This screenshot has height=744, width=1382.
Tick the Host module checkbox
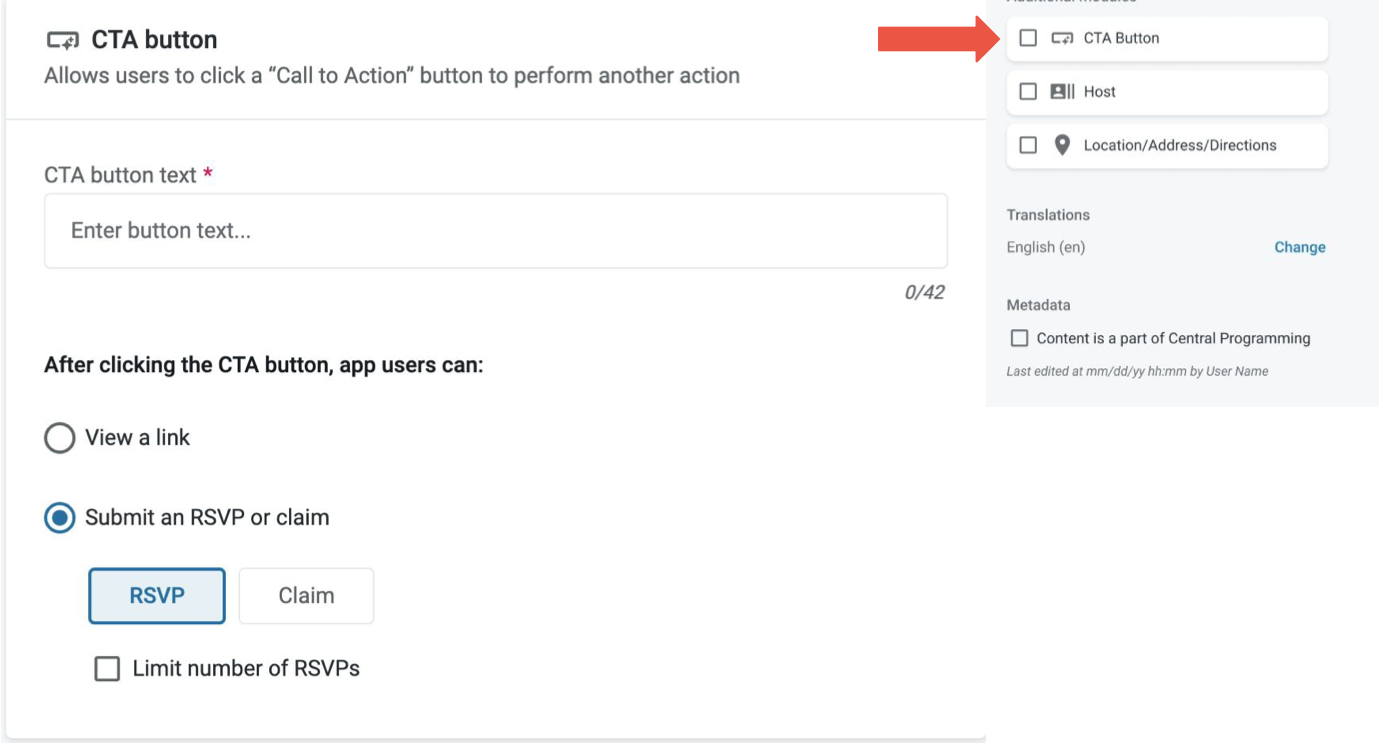tap(1028, 92)
